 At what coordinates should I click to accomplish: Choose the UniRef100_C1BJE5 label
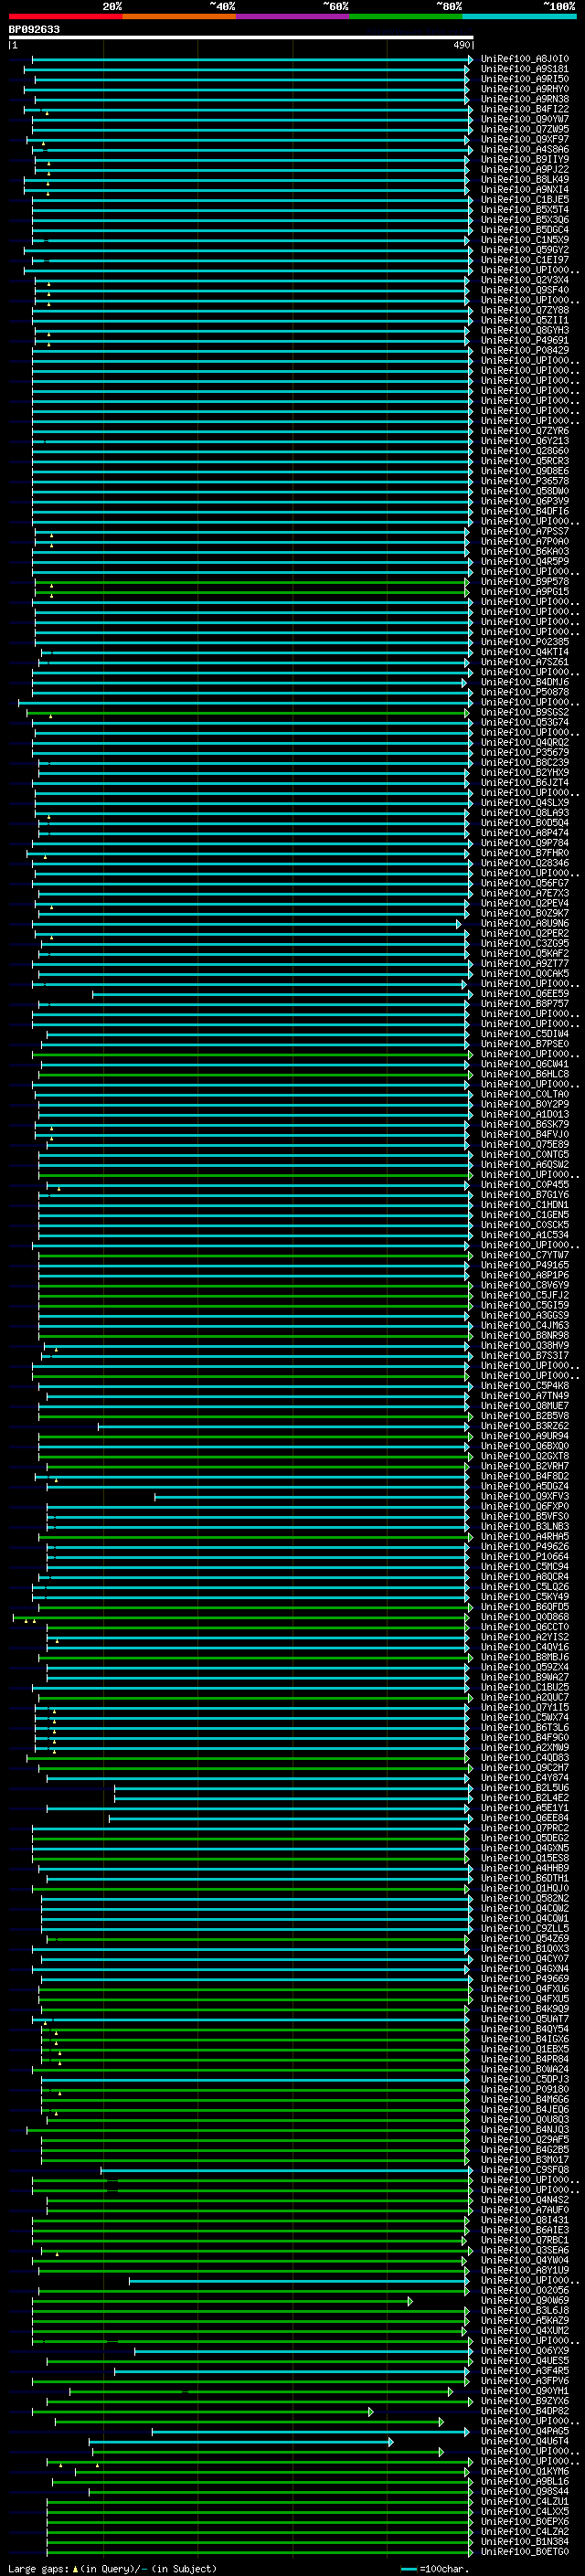point(525,199)
